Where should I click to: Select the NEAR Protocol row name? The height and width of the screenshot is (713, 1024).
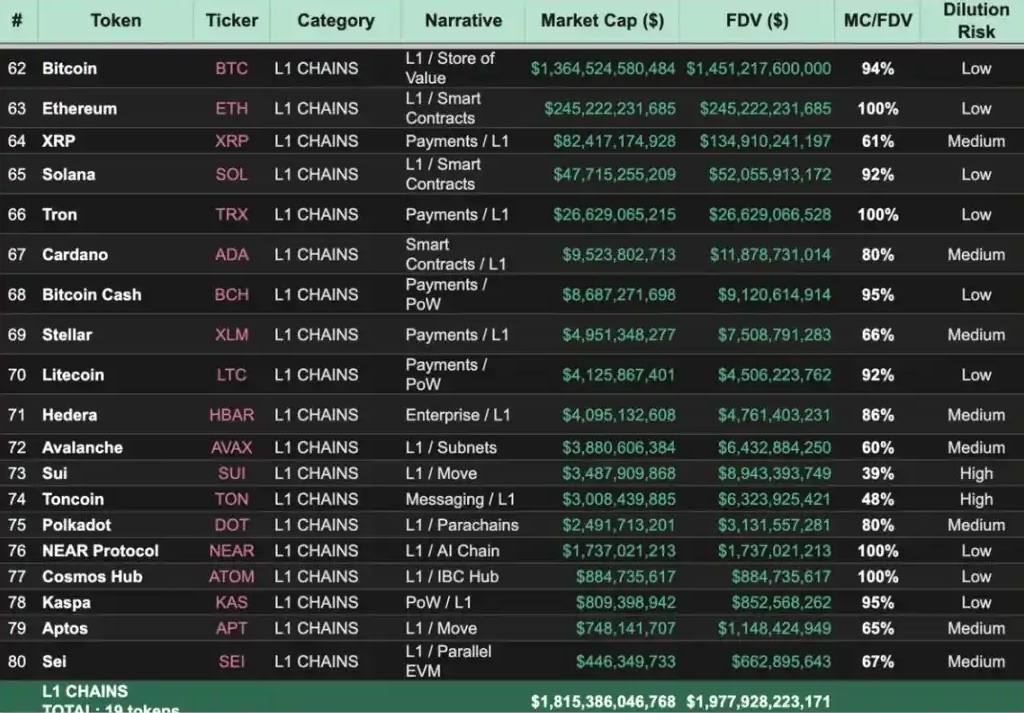coord(100,551)
